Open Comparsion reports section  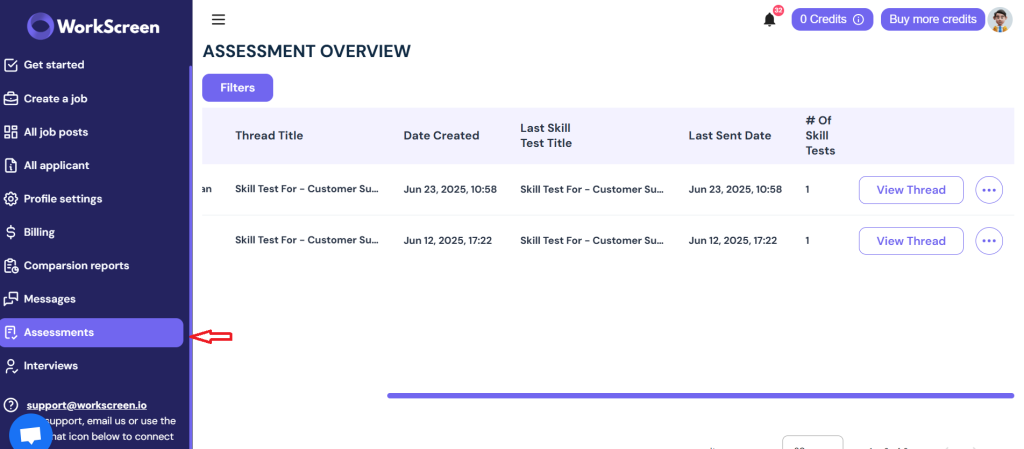(x=76, y=266)
